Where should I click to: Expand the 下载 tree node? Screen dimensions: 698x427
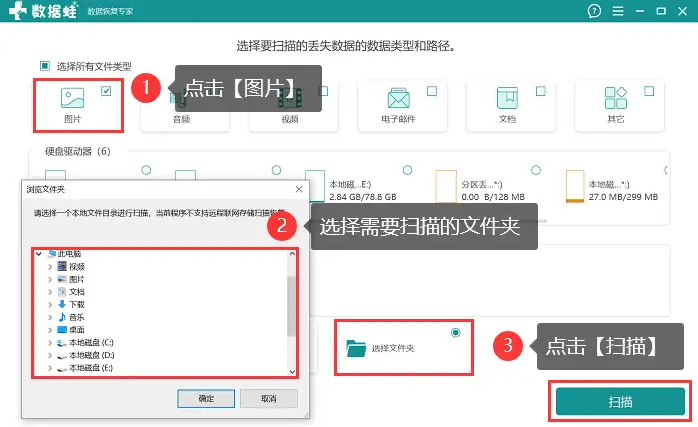click(x=50, y=305)
